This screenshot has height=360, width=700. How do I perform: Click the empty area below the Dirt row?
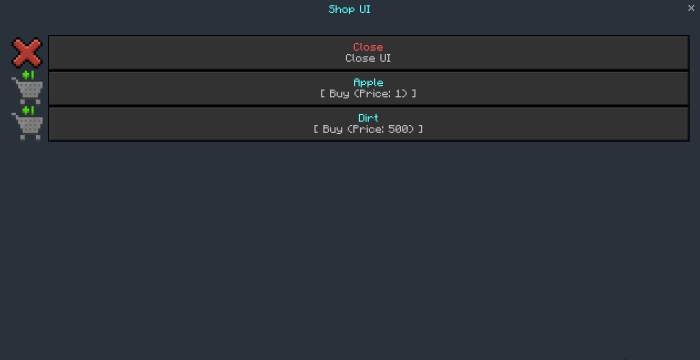[x=350, y=250]
